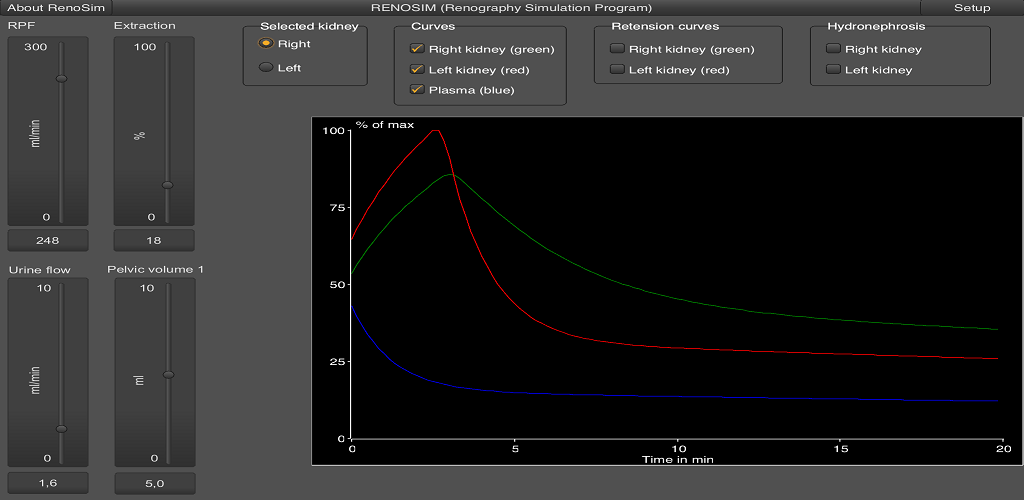Click the Extraction slider handle
Image resolution: width=1024 pixels, height=500 pixels.
pos(167,185)
